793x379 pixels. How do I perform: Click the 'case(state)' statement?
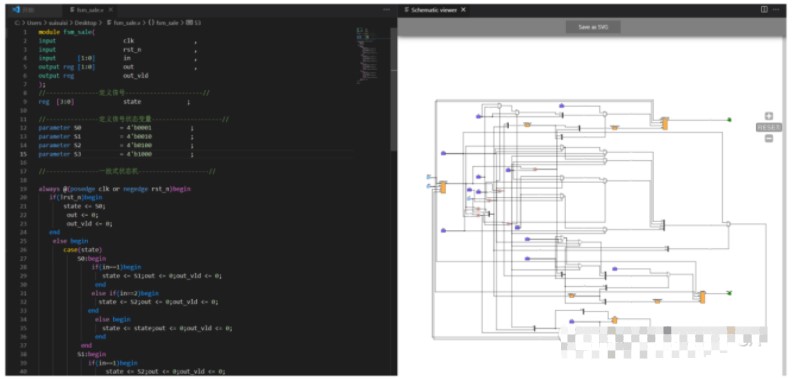[x=82, y=249]
